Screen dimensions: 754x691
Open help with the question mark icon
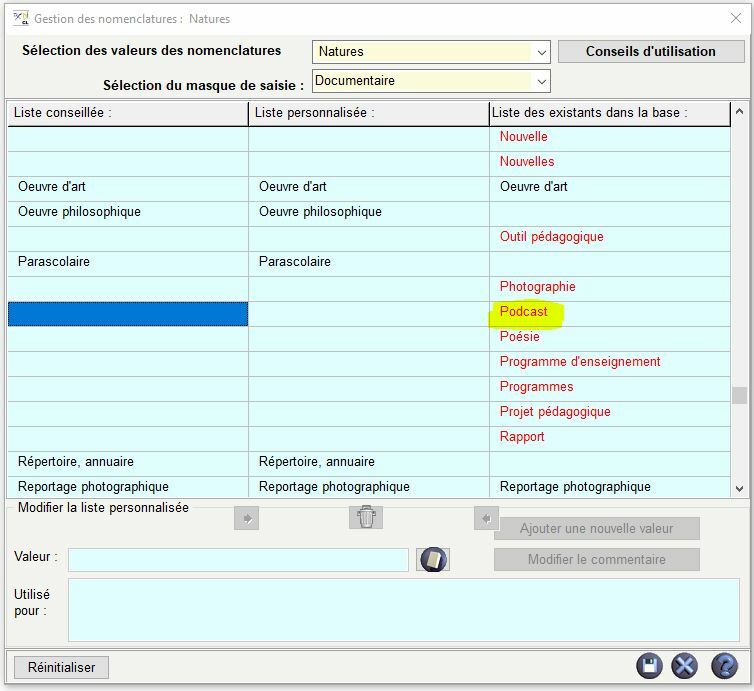click(724, 666)
